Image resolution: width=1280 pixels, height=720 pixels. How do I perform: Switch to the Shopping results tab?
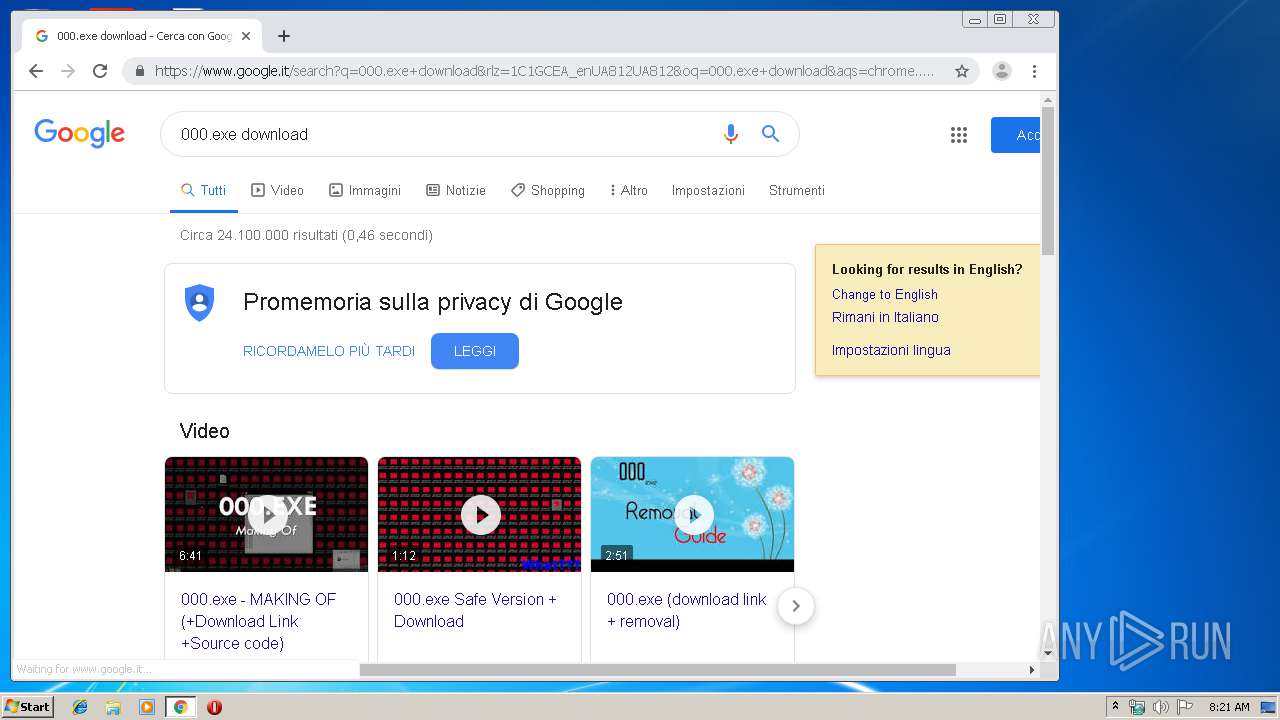(x=548, y=190)
